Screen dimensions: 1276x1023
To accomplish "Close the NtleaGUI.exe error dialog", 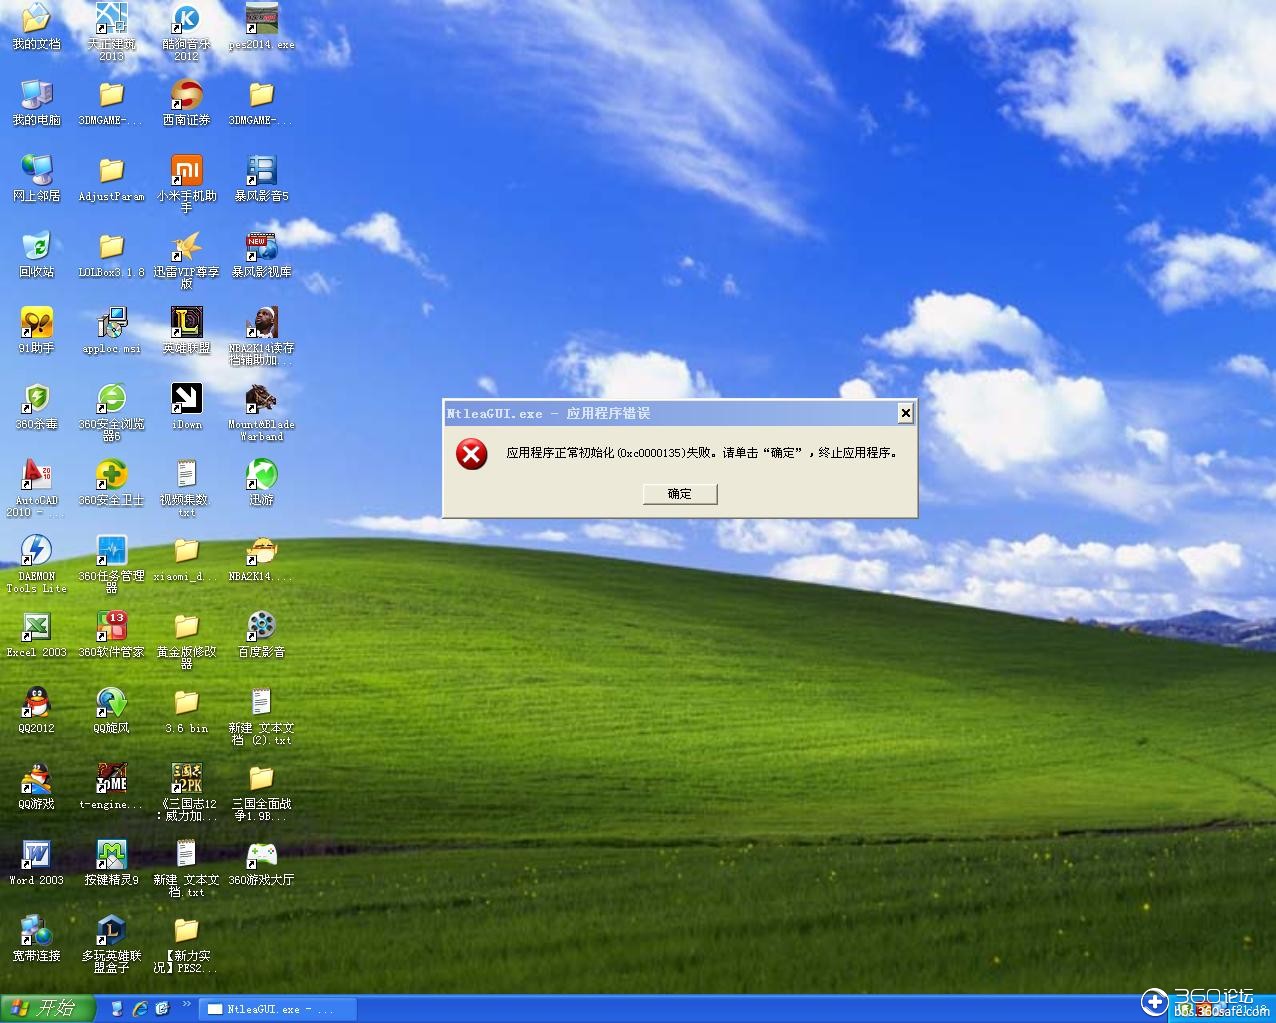I will click(905, 413).
